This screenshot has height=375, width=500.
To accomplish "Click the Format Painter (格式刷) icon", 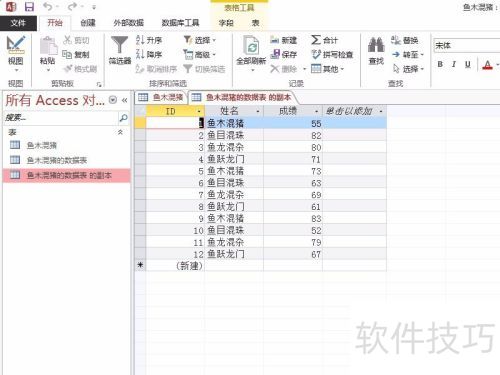I will click(x=68, y=69).
